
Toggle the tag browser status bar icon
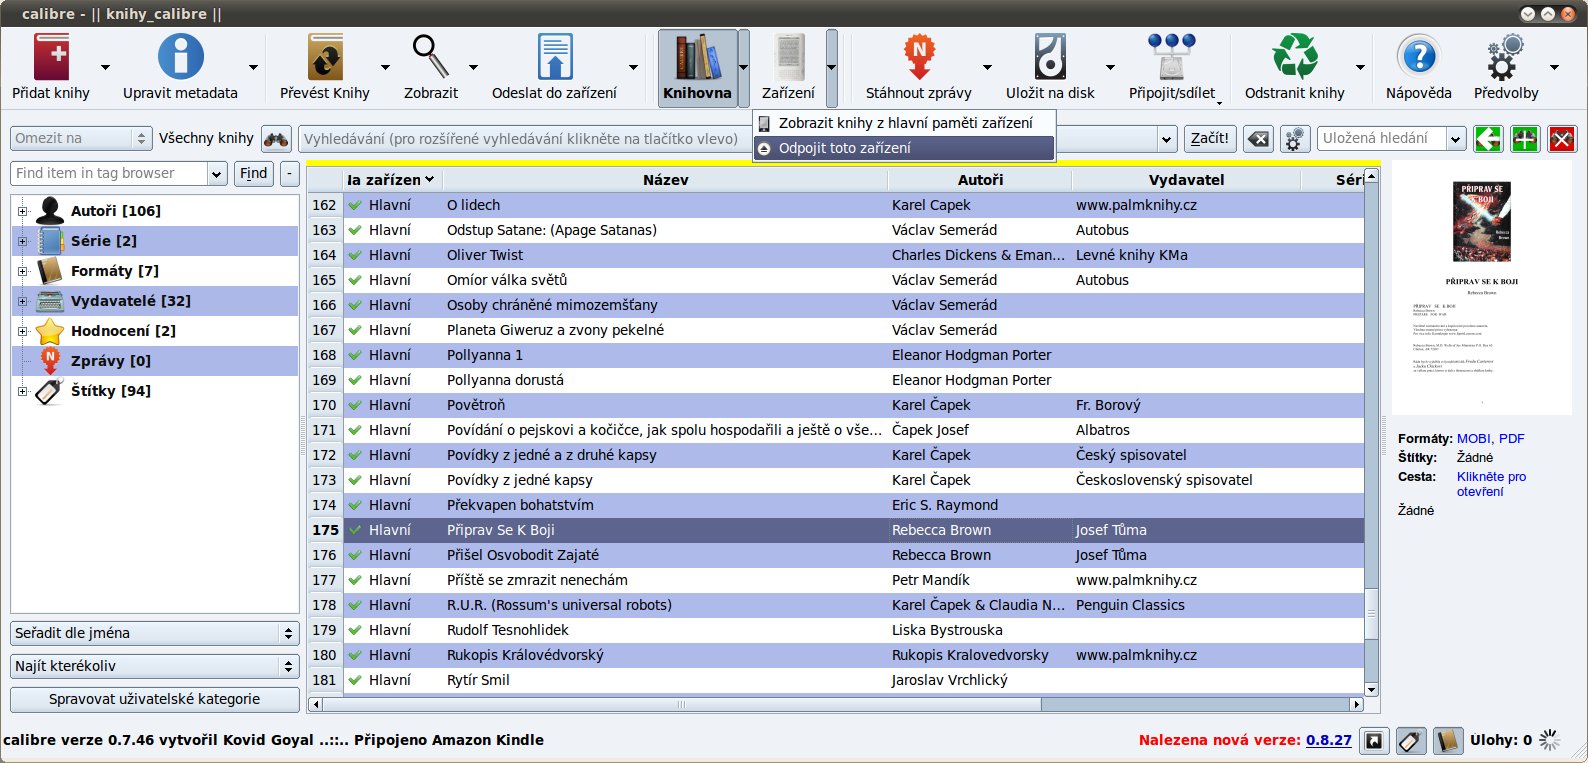[1410, 740]
